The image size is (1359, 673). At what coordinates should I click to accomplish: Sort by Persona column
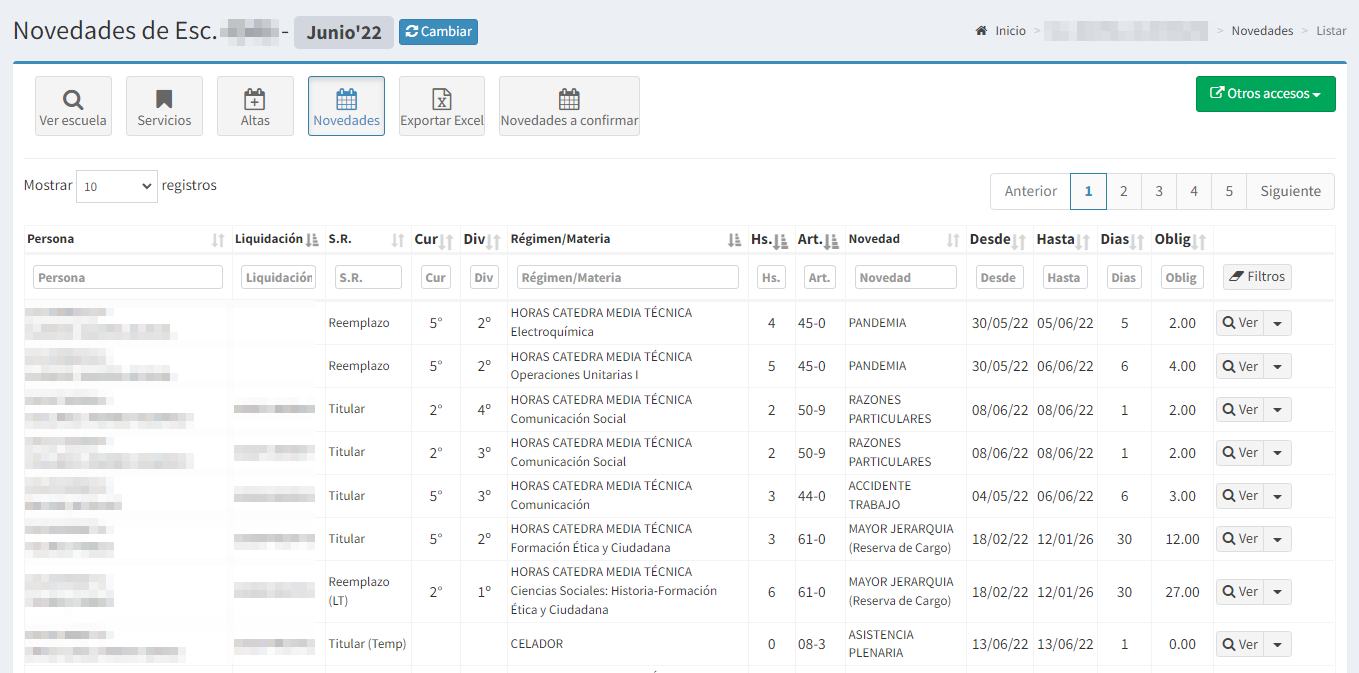tap(127, 239)
